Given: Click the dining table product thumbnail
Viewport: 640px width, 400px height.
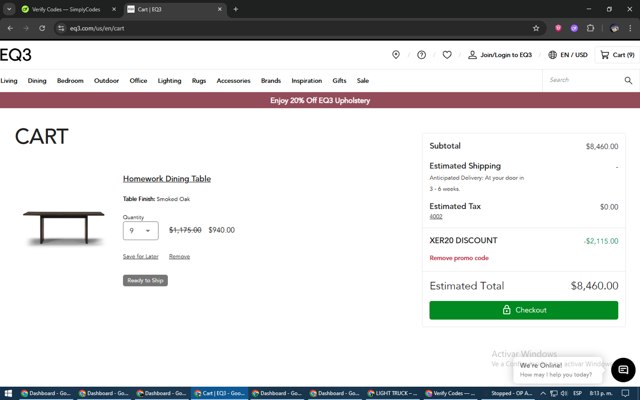Looking at the screenshot, I should pyautogui.click(x=64, y=227).
